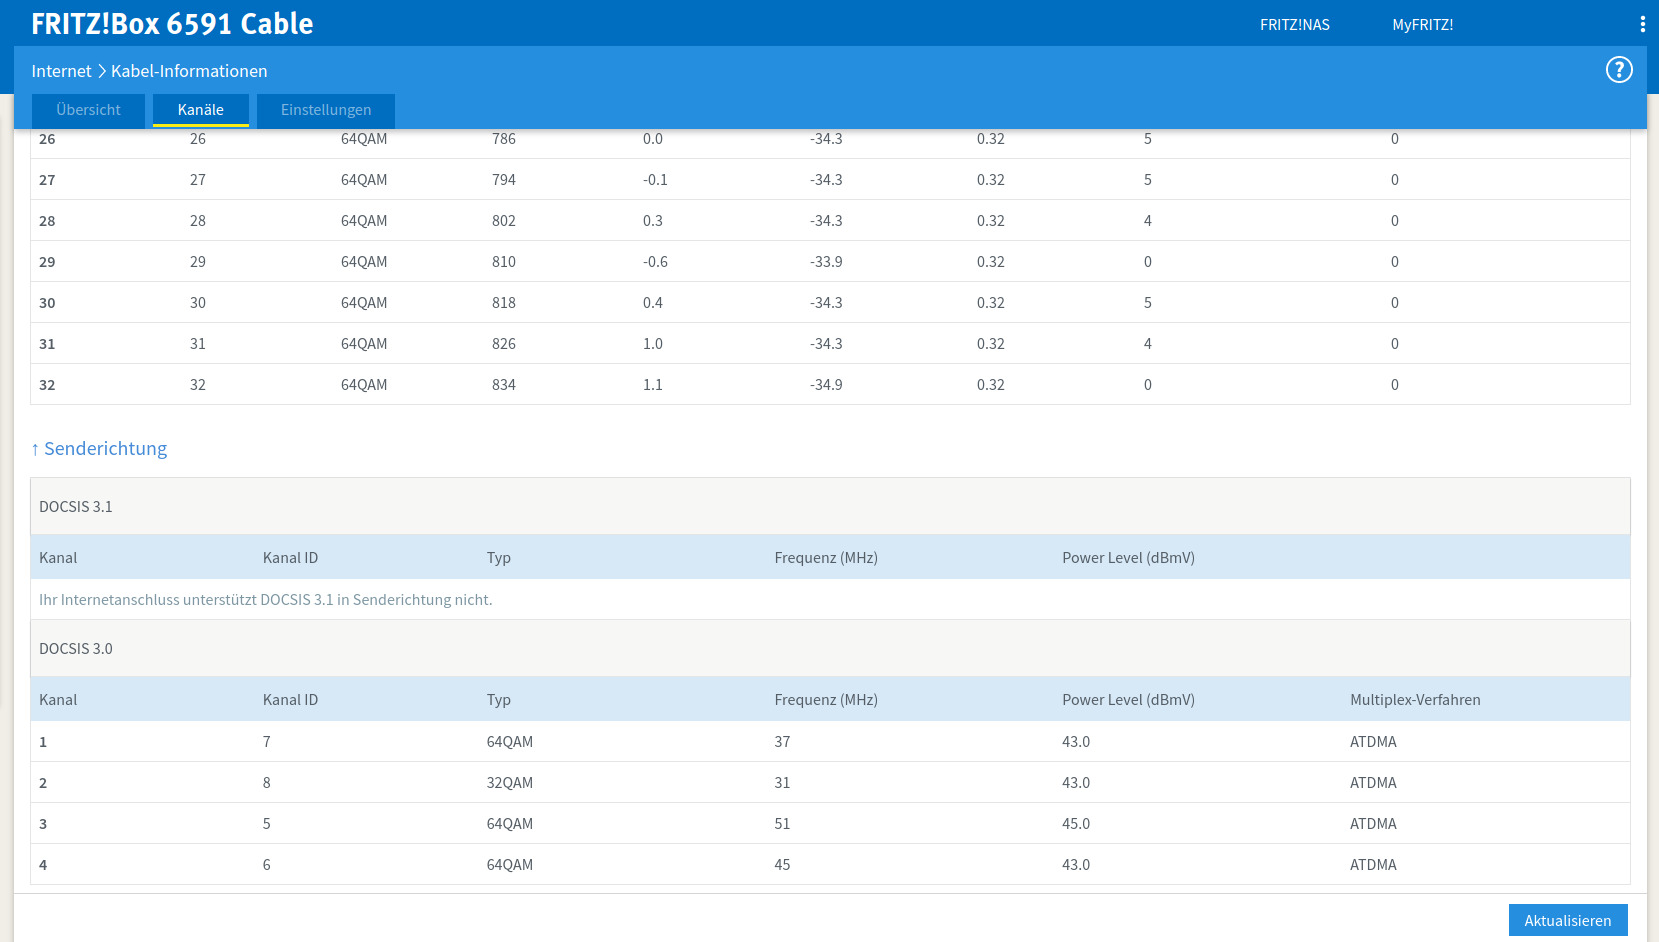Click the DOCSIS 3.0 section header
Screen dimensions: 1659x942
pyautogui.click(x=76, y=649)
